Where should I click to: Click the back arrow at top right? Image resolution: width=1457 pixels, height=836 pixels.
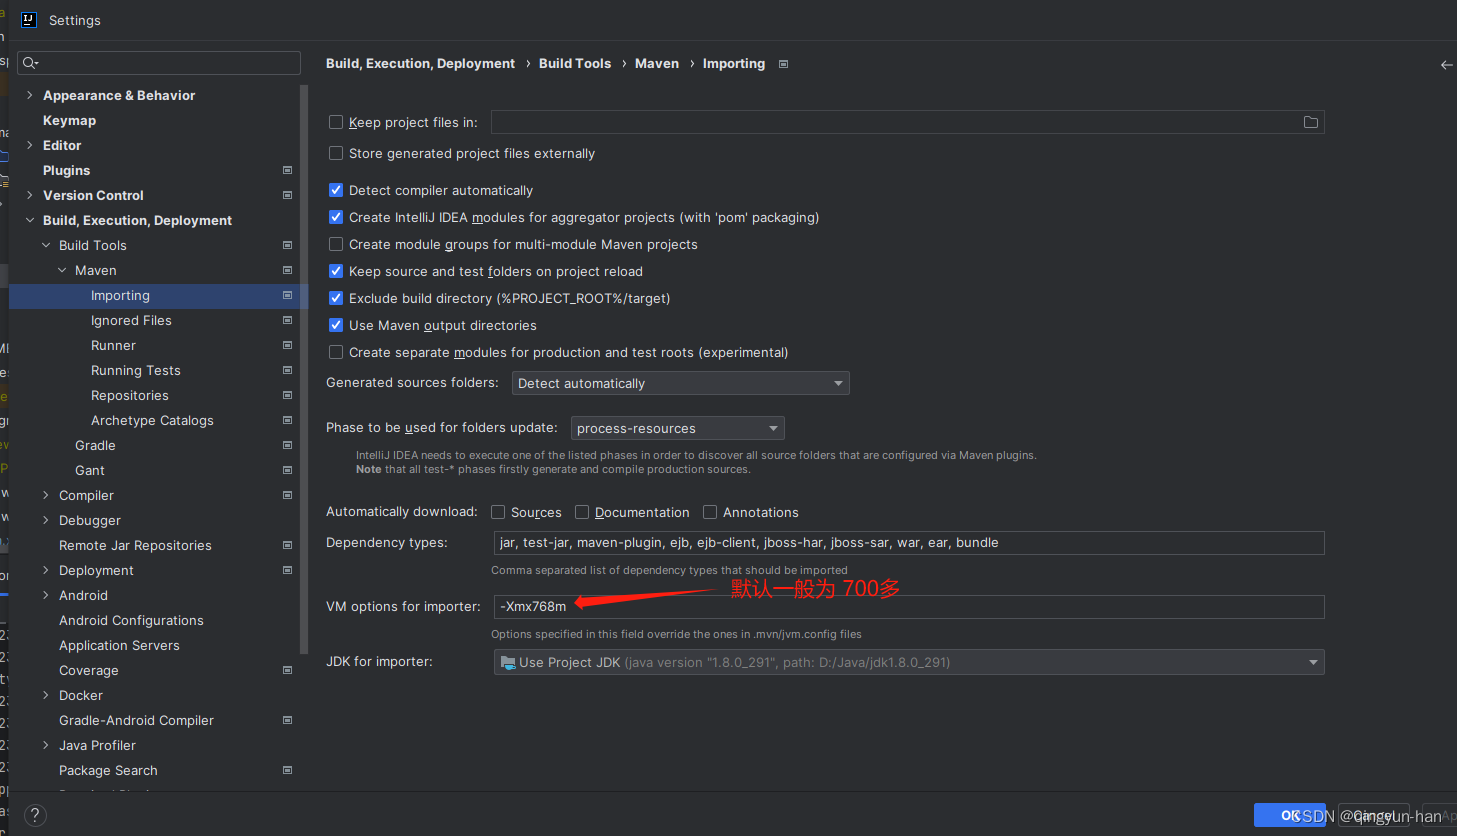click(1446, 65)
